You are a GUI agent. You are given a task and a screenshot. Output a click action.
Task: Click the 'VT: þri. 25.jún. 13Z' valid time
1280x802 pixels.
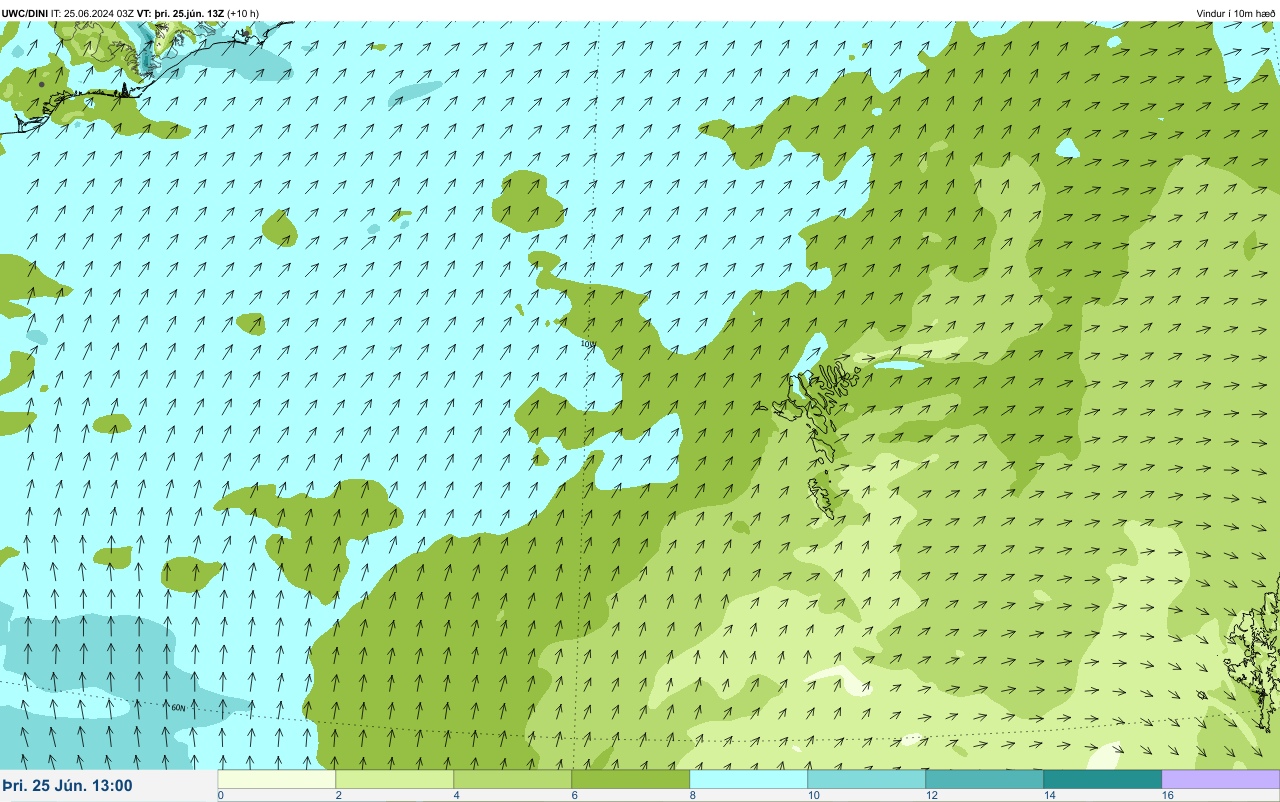(x=180, y=13)
